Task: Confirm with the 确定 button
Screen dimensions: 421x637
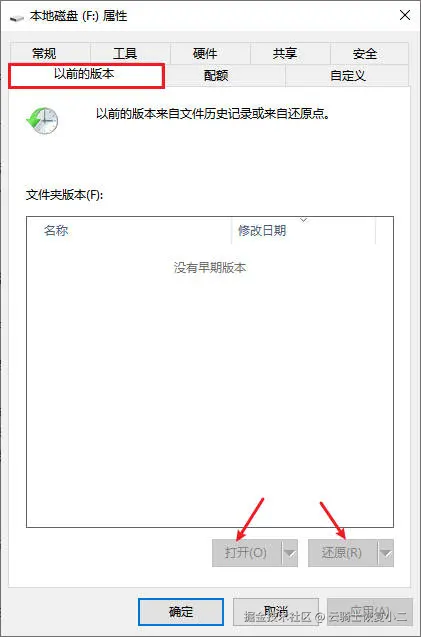Action: [181, 612]
